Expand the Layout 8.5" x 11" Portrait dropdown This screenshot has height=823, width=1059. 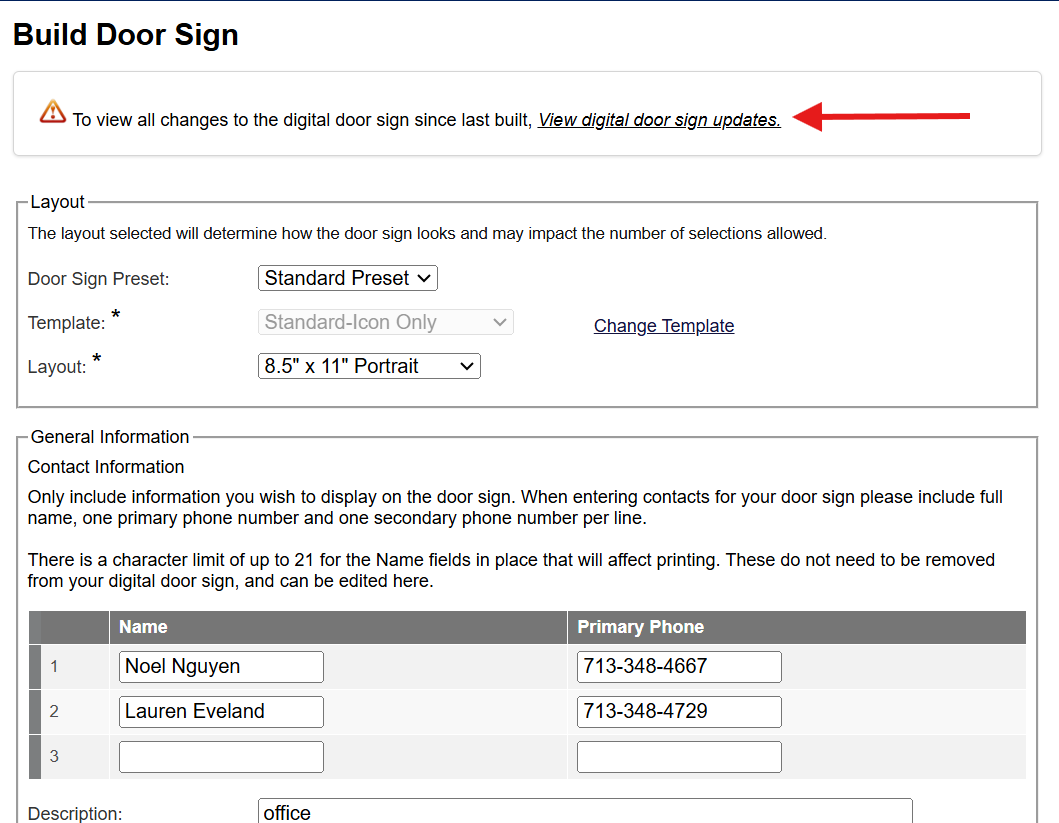[x=369, y=366]
